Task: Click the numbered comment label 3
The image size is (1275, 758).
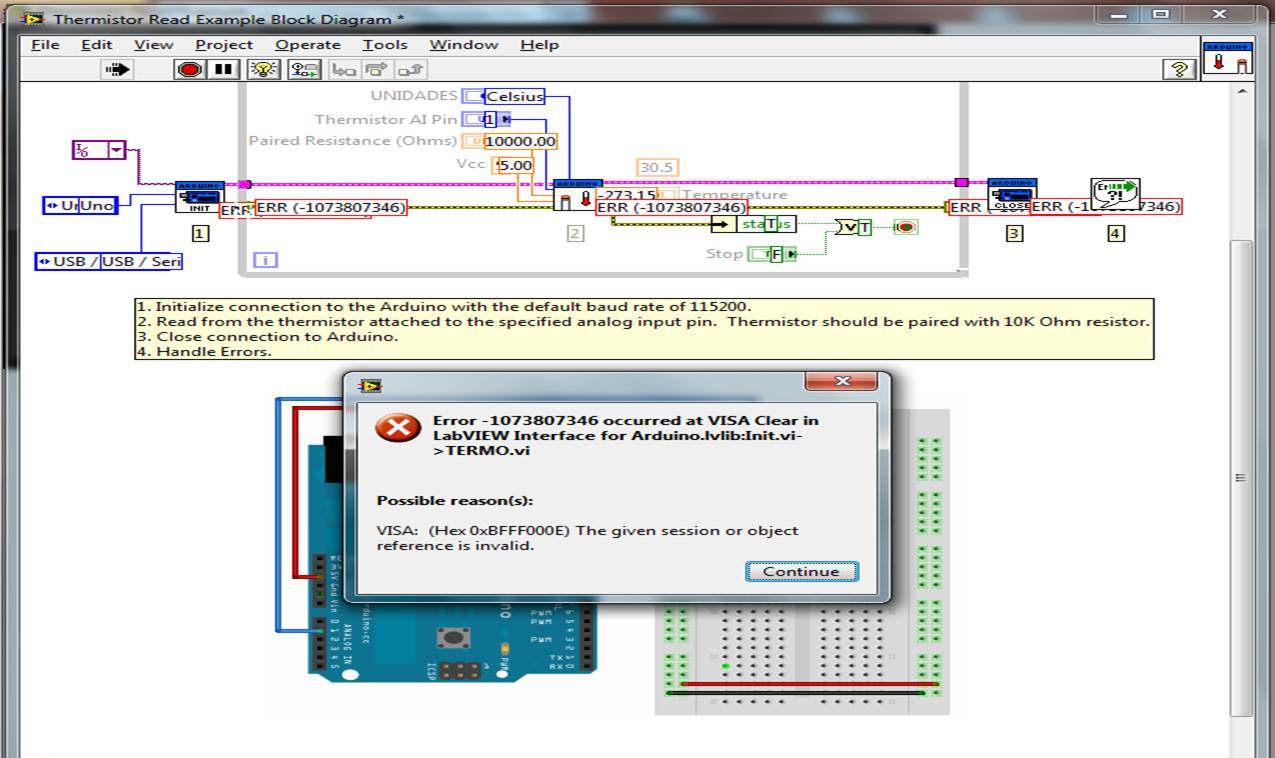Action: point(1014,233)
